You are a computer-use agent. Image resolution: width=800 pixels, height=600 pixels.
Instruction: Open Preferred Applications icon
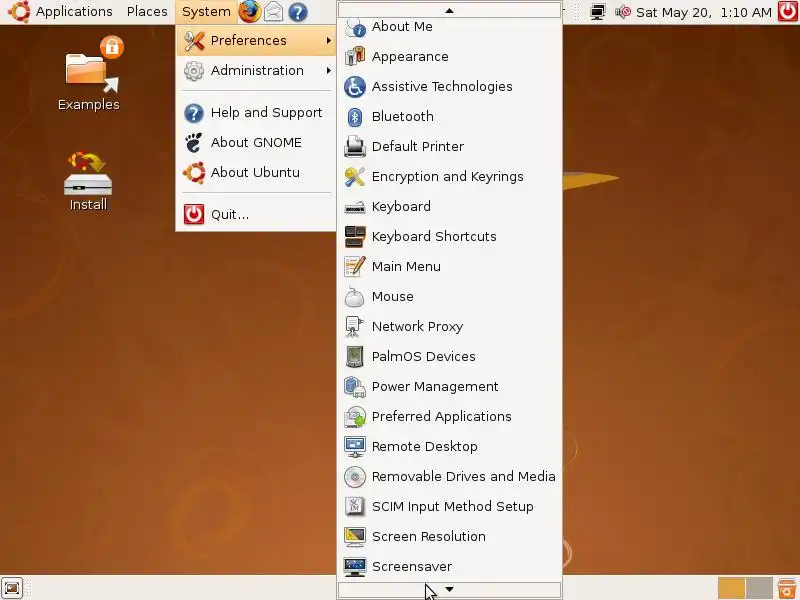click(355, 417)
